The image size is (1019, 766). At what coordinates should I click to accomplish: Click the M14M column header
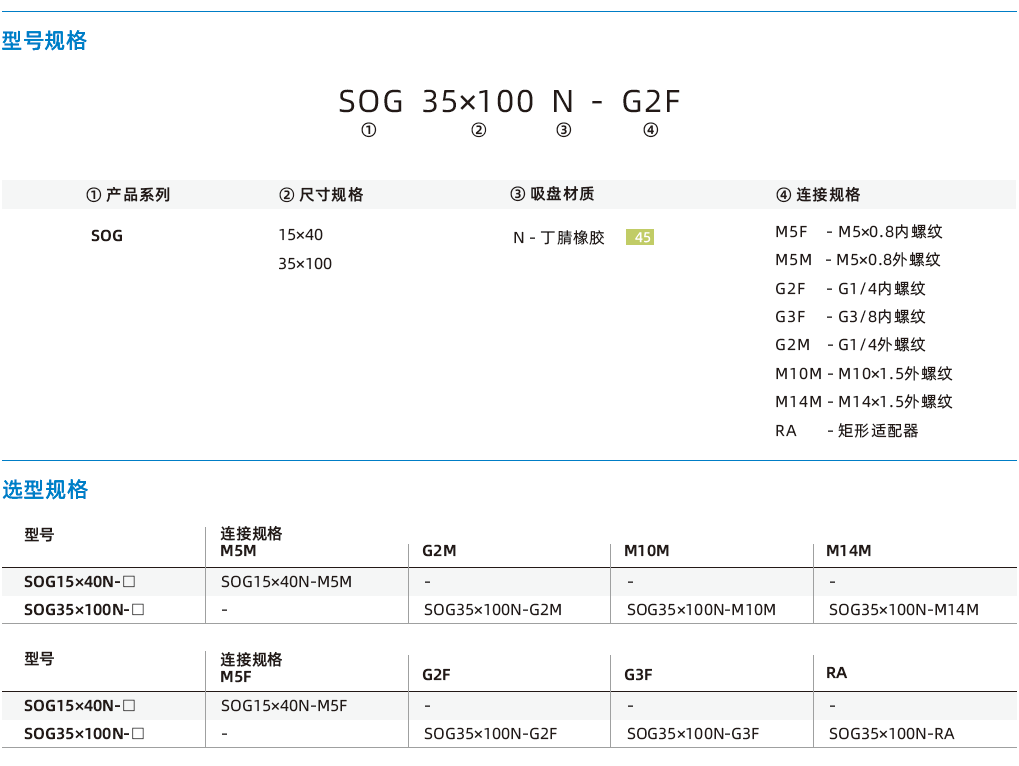point(849,551)
